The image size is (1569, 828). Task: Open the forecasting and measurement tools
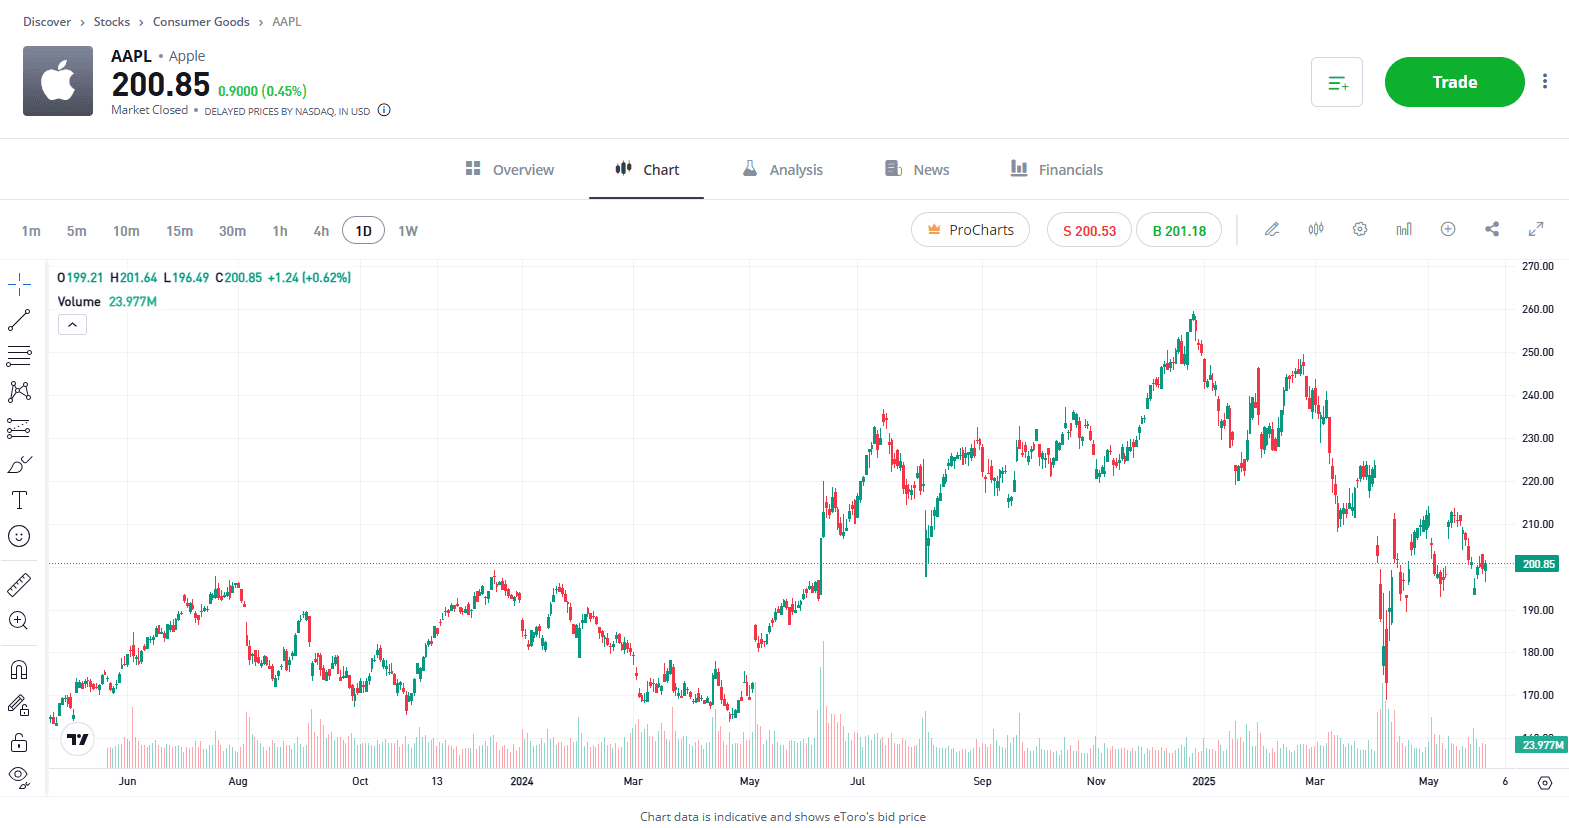pos(19,428)
